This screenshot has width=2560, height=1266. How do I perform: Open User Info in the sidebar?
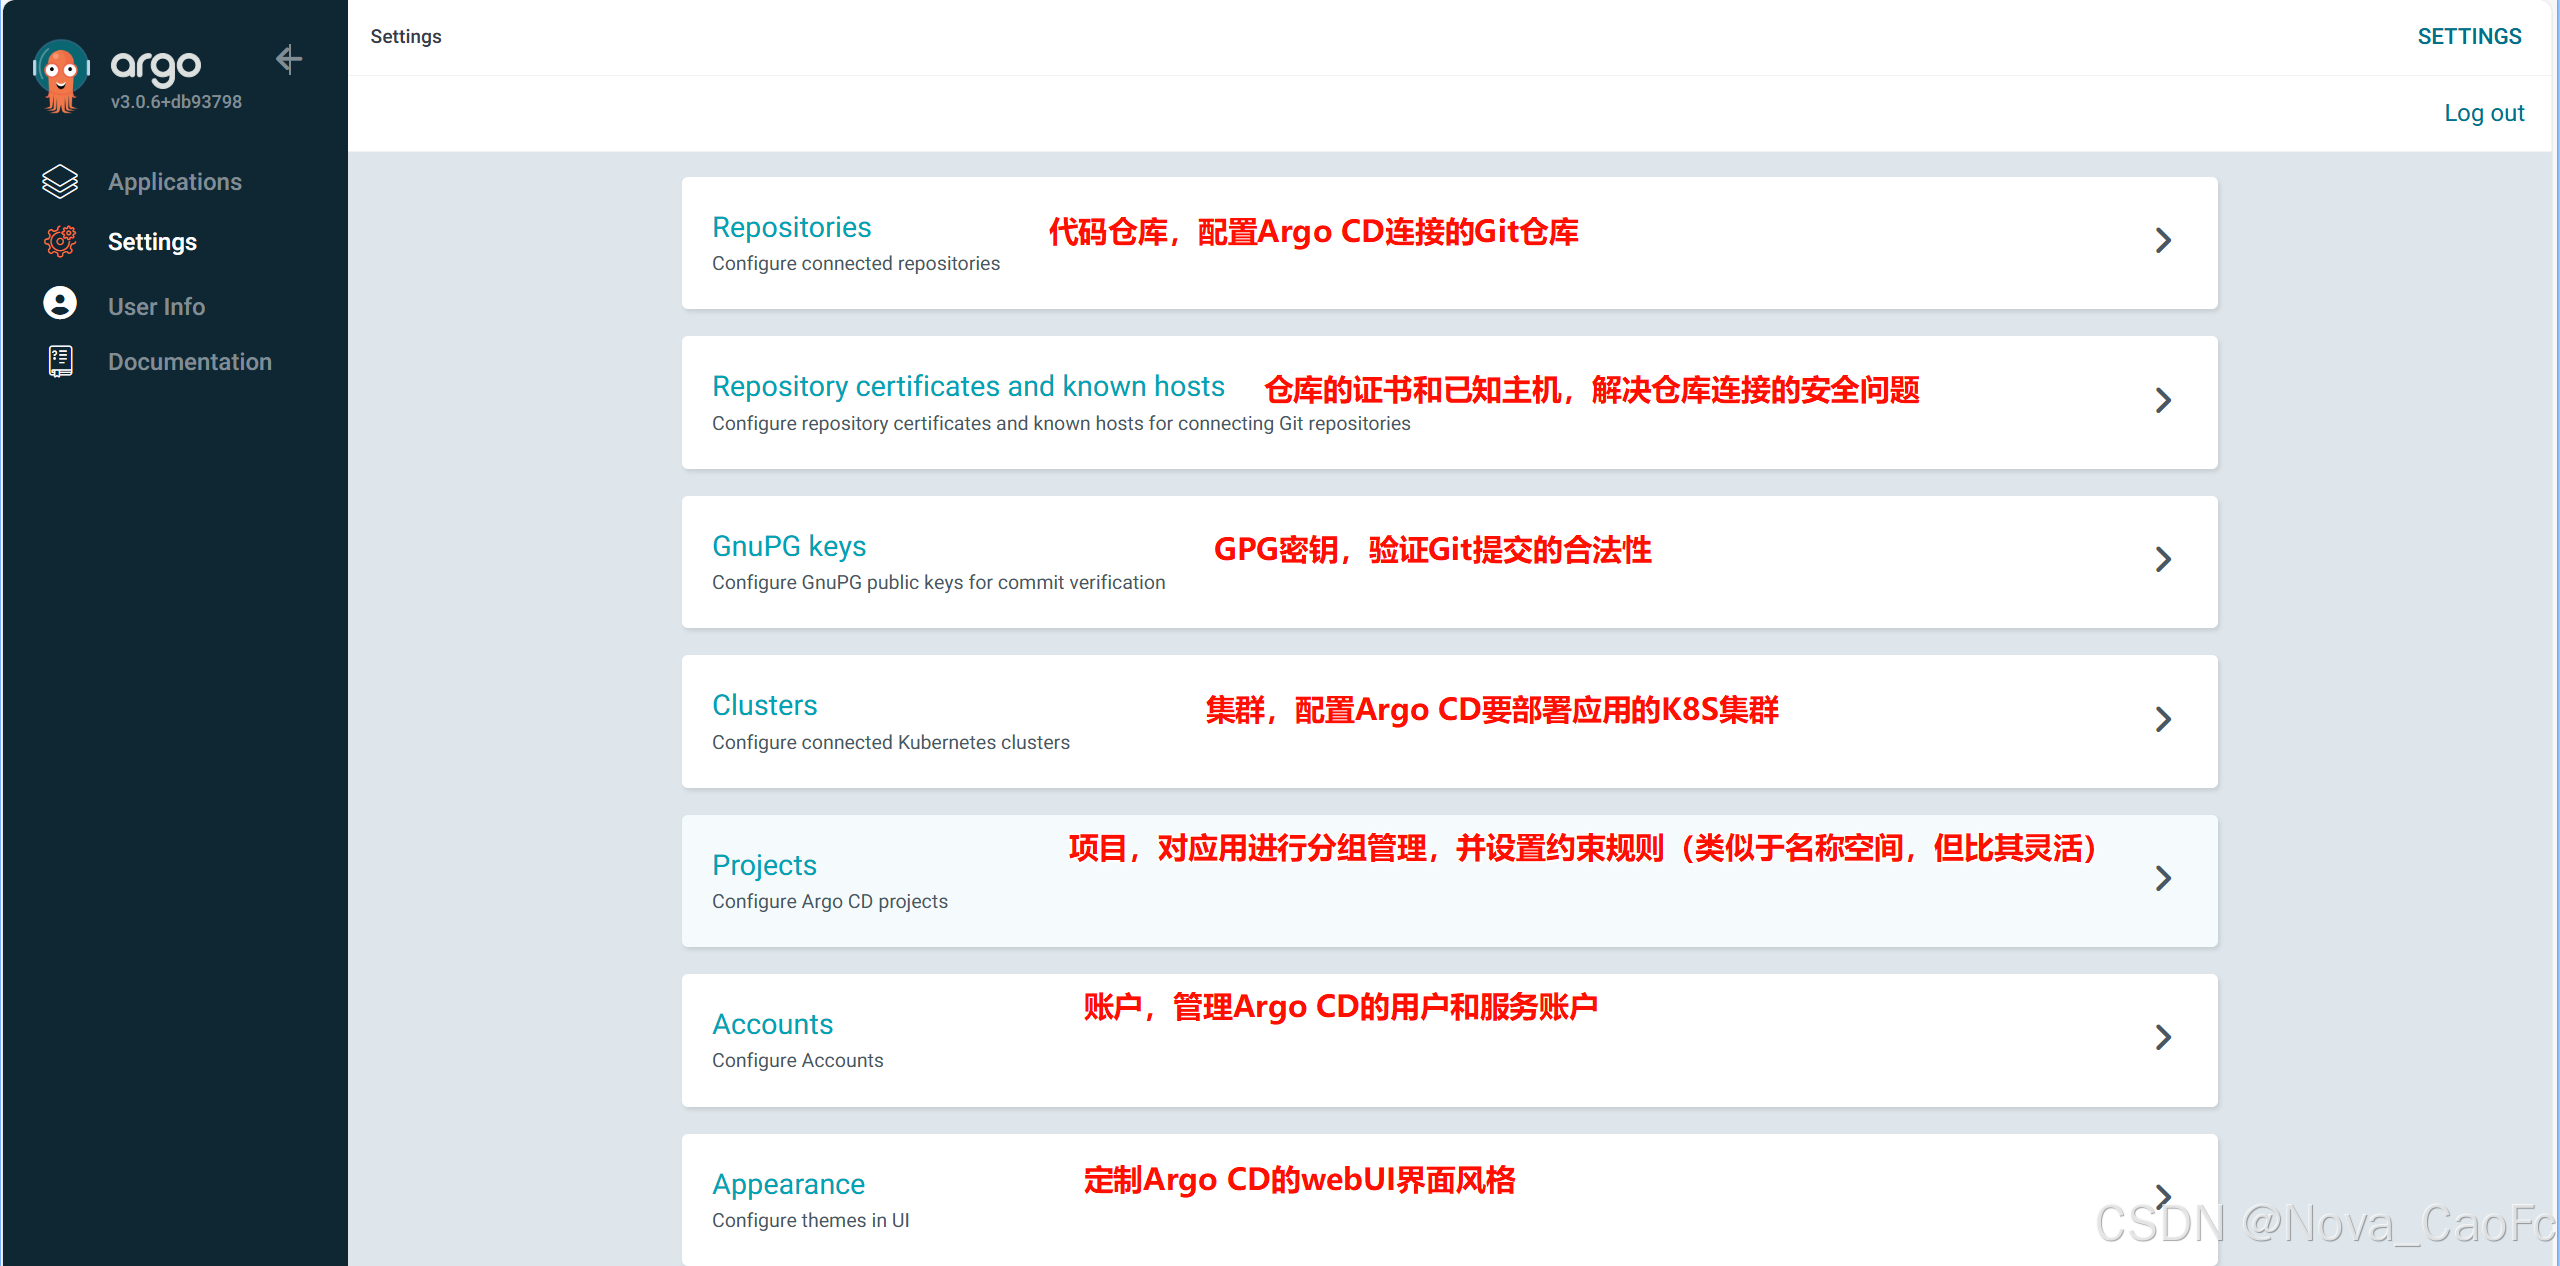[156, 306]
